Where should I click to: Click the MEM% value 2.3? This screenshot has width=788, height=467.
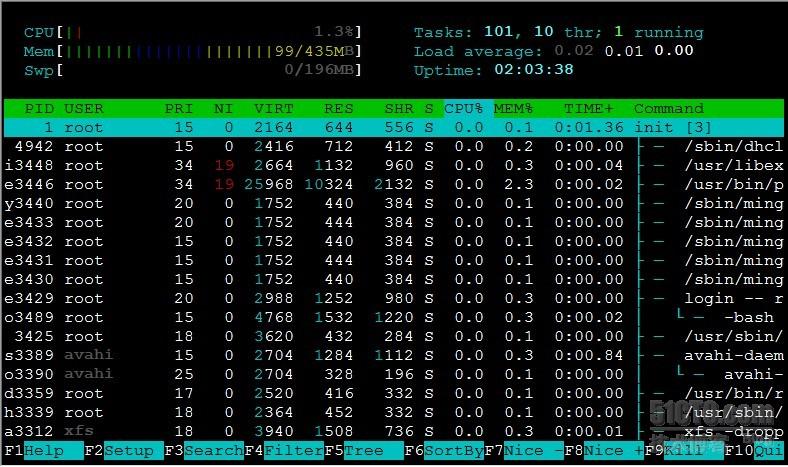pyautogui.click(x=519, y=184)
